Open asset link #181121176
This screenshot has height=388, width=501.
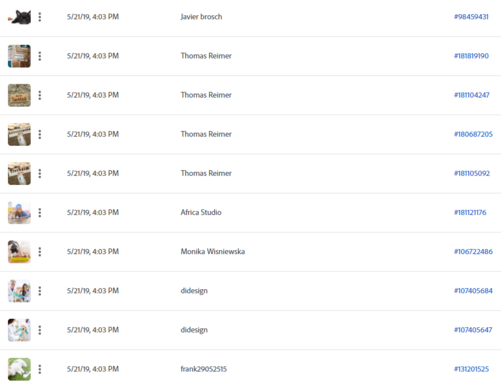click(470, 212)
